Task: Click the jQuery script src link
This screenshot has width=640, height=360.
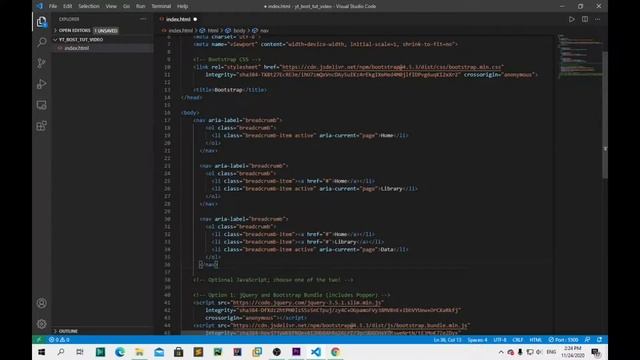Action: coord(307,302)
